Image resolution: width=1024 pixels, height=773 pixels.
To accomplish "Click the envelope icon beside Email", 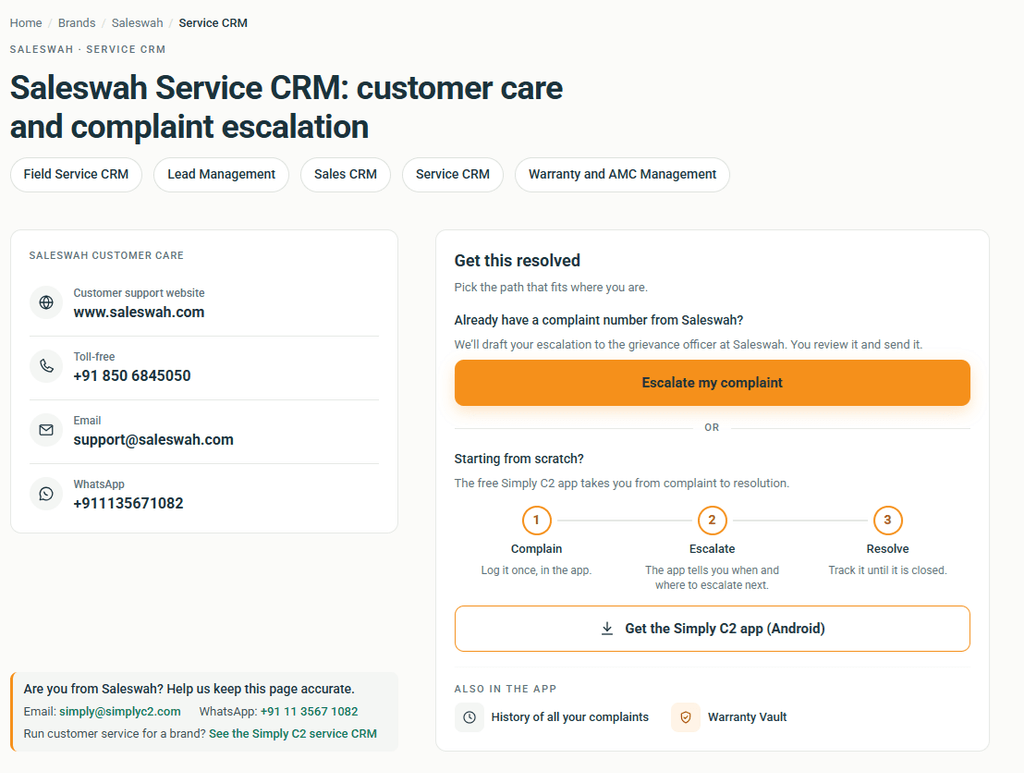I will (46, 430).
